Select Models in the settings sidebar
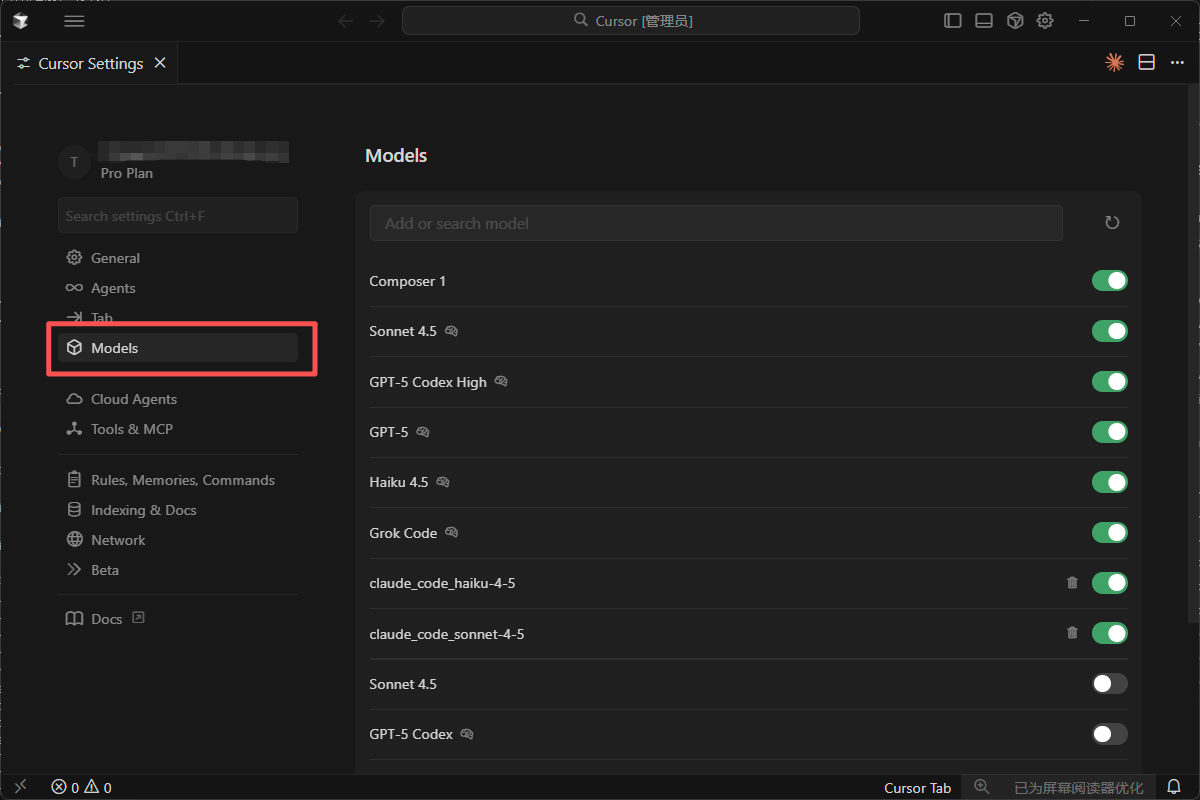The height and width of the screenshot is (800, 1200). [178, 348]
